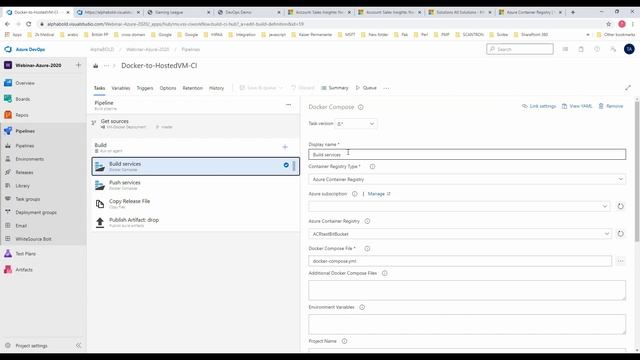Show info for Azure subscription
This screenshot has width=640, height=360.
pos(355,194)
